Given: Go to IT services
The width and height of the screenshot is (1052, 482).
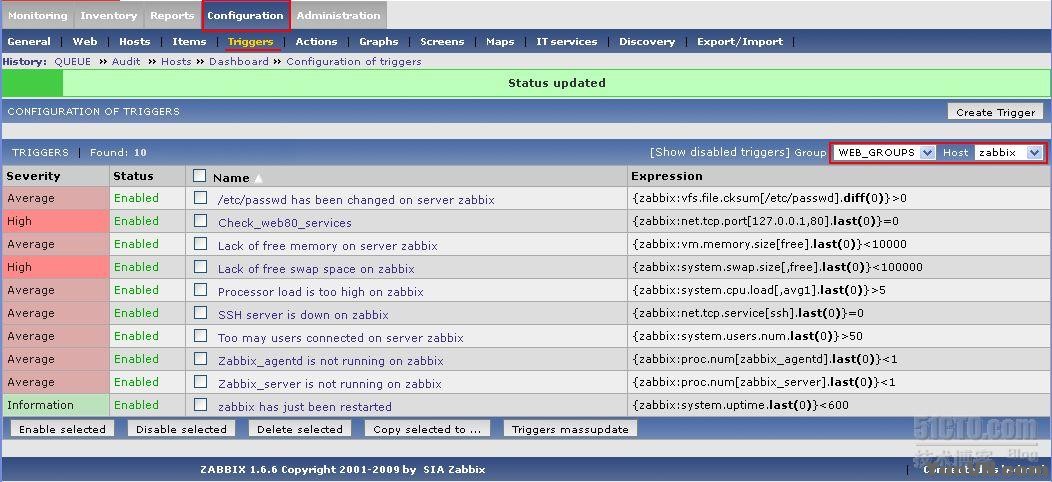Looking at the screenshot, I should pos(566,42).
